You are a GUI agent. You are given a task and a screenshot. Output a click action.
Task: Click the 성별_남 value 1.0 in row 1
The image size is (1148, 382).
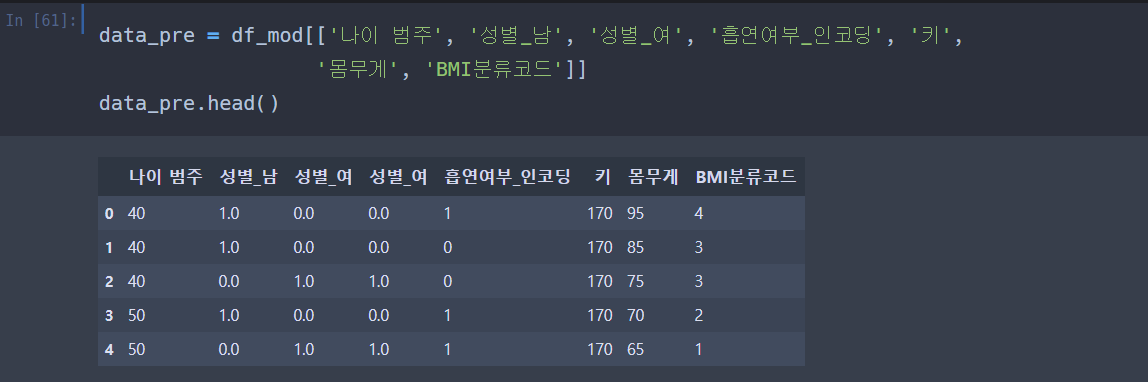[229, 247]
